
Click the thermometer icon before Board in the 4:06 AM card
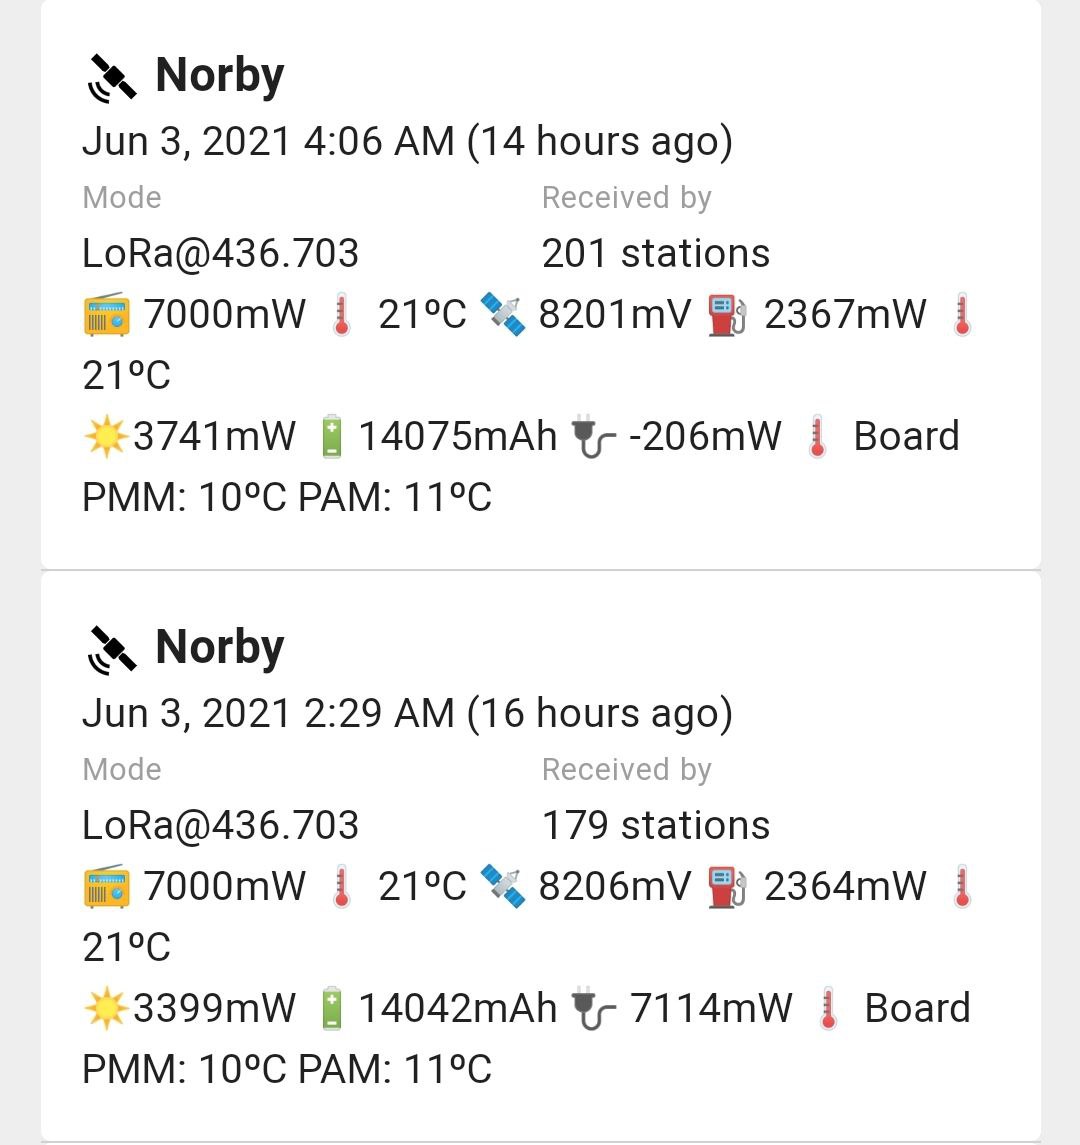[818, 437]
